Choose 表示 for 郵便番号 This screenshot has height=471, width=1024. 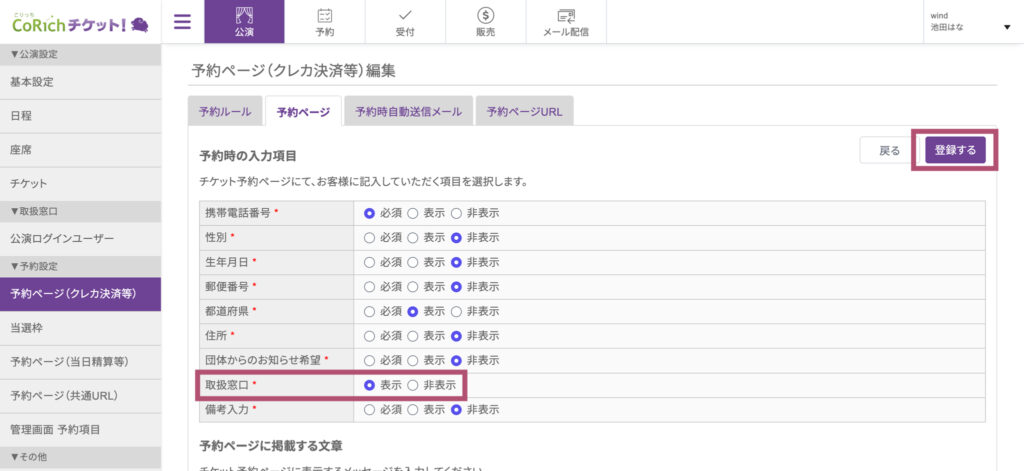(413, 287)
